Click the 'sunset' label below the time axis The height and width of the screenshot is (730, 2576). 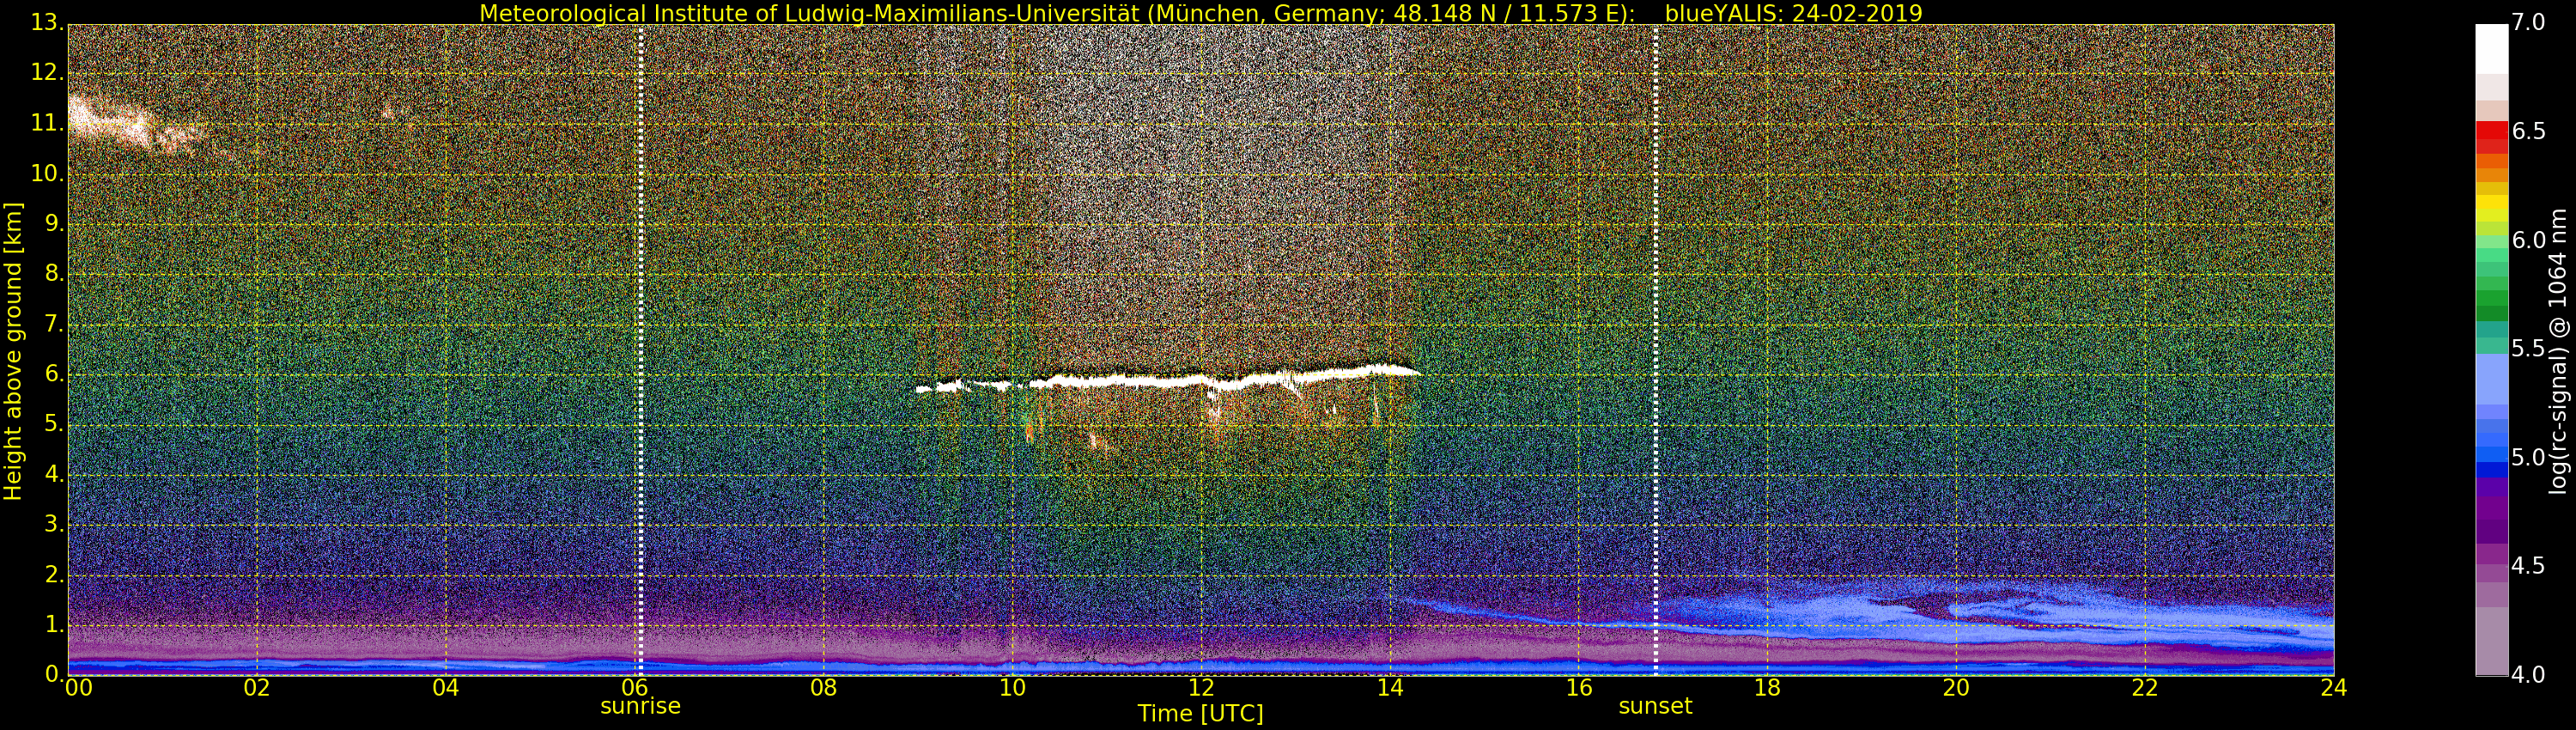click(x=1655, y=706)
